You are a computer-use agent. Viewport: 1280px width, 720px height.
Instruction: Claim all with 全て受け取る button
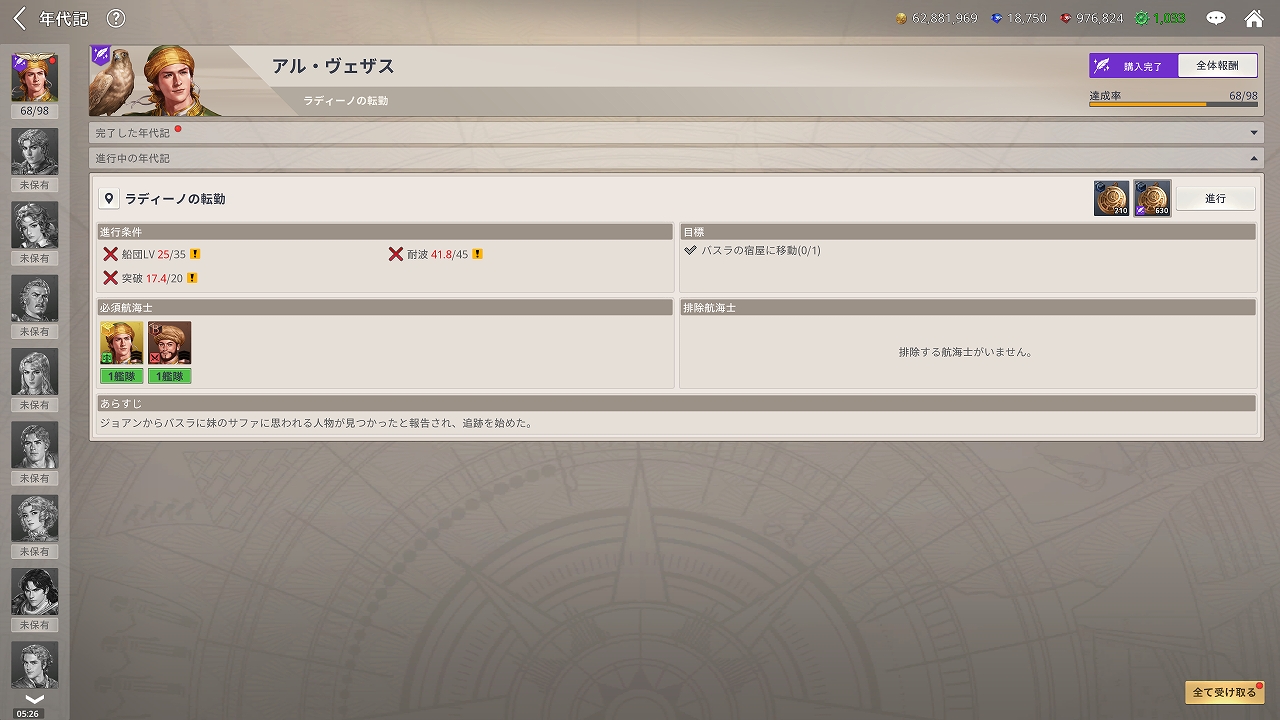tap(1224, 692)
